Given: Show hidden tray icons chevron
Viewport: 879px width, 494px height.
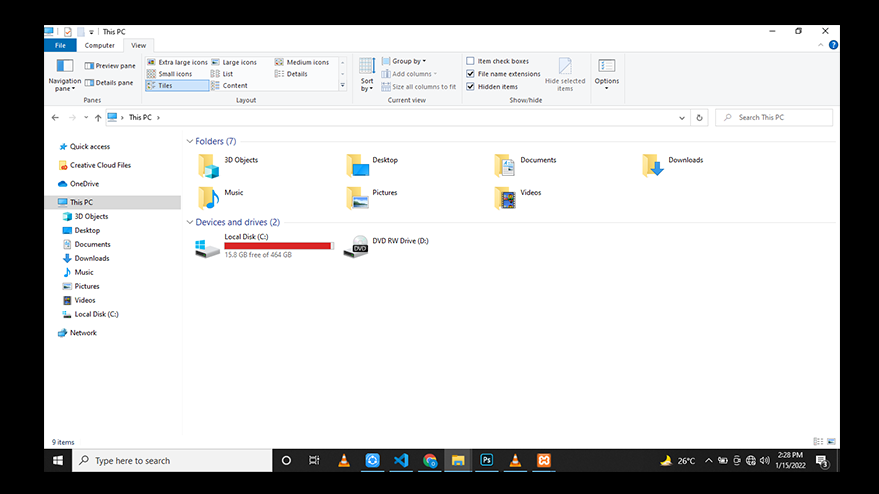Looking at the screenshot, I should tap(709, 460).
